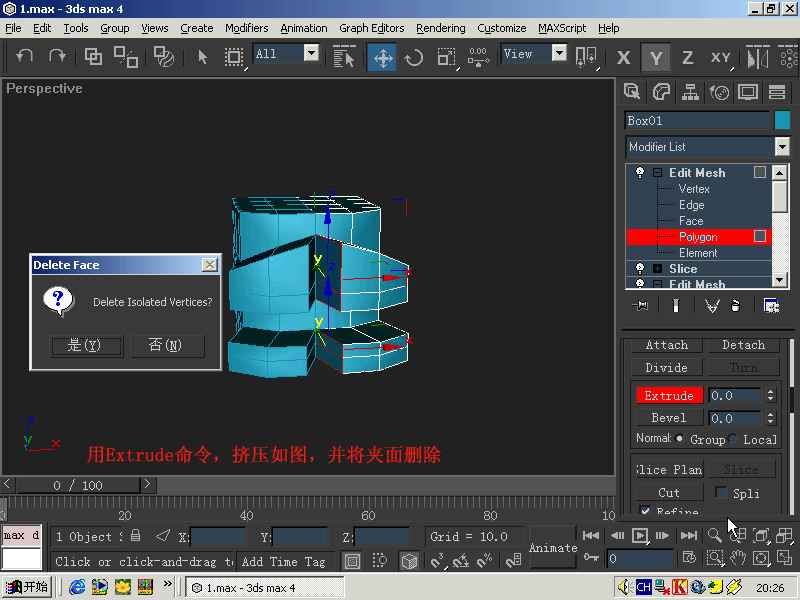Viewport: 800px width, 600px height.
Task: Select Local normal radio button
Action: coord(733,438)
